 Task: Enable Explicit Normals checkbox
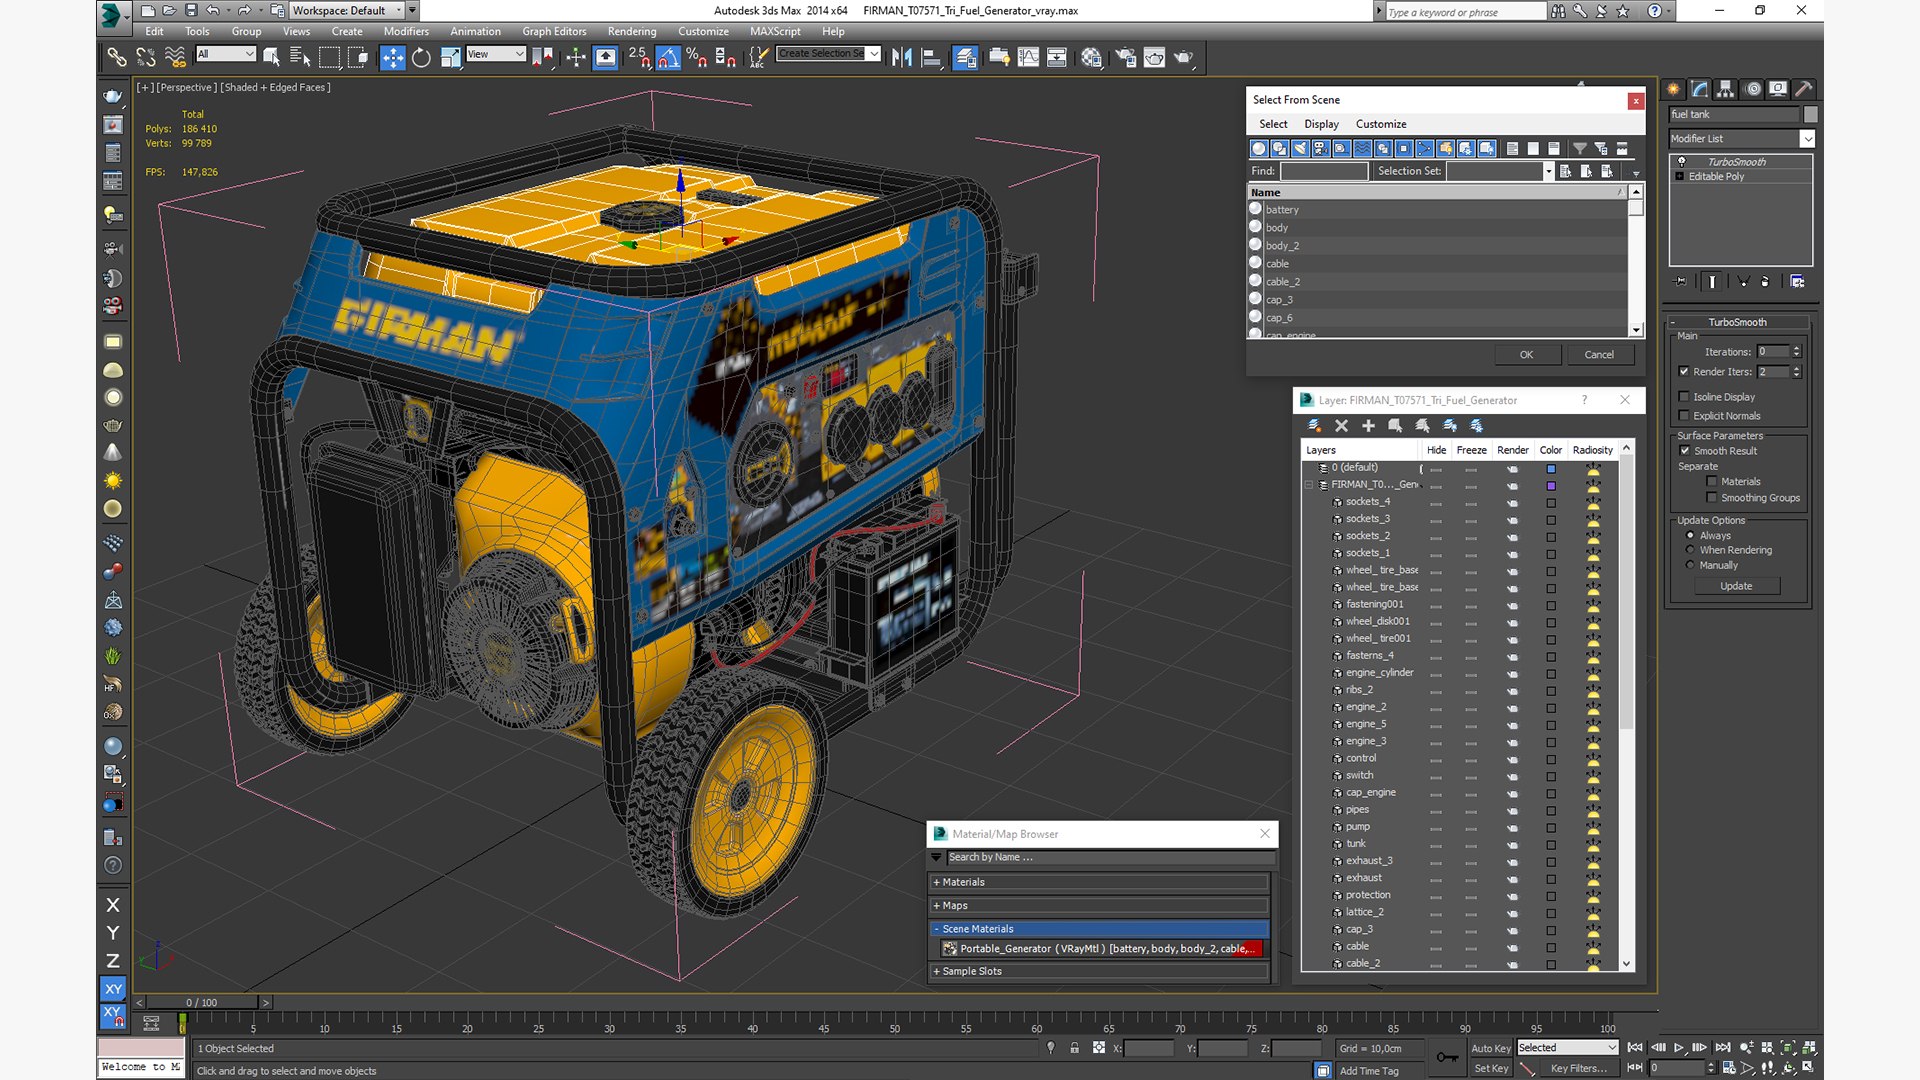pyautogui.click(x=1684, y=416)
